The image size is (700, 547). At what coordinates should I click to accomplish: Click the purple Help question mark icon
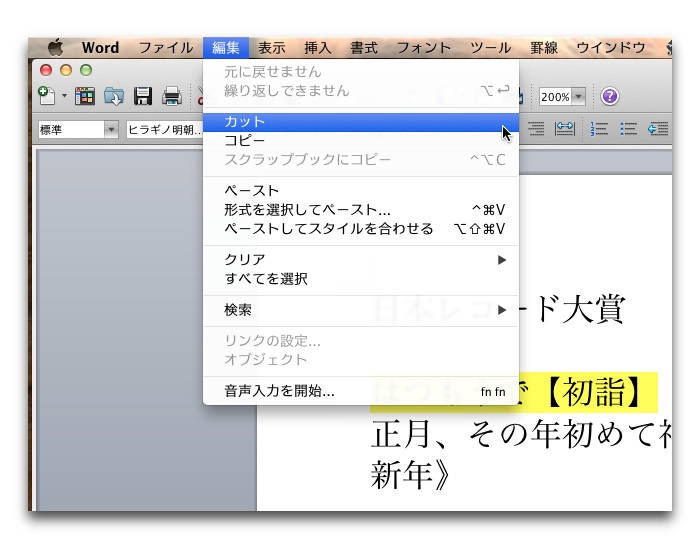(609, 96)
